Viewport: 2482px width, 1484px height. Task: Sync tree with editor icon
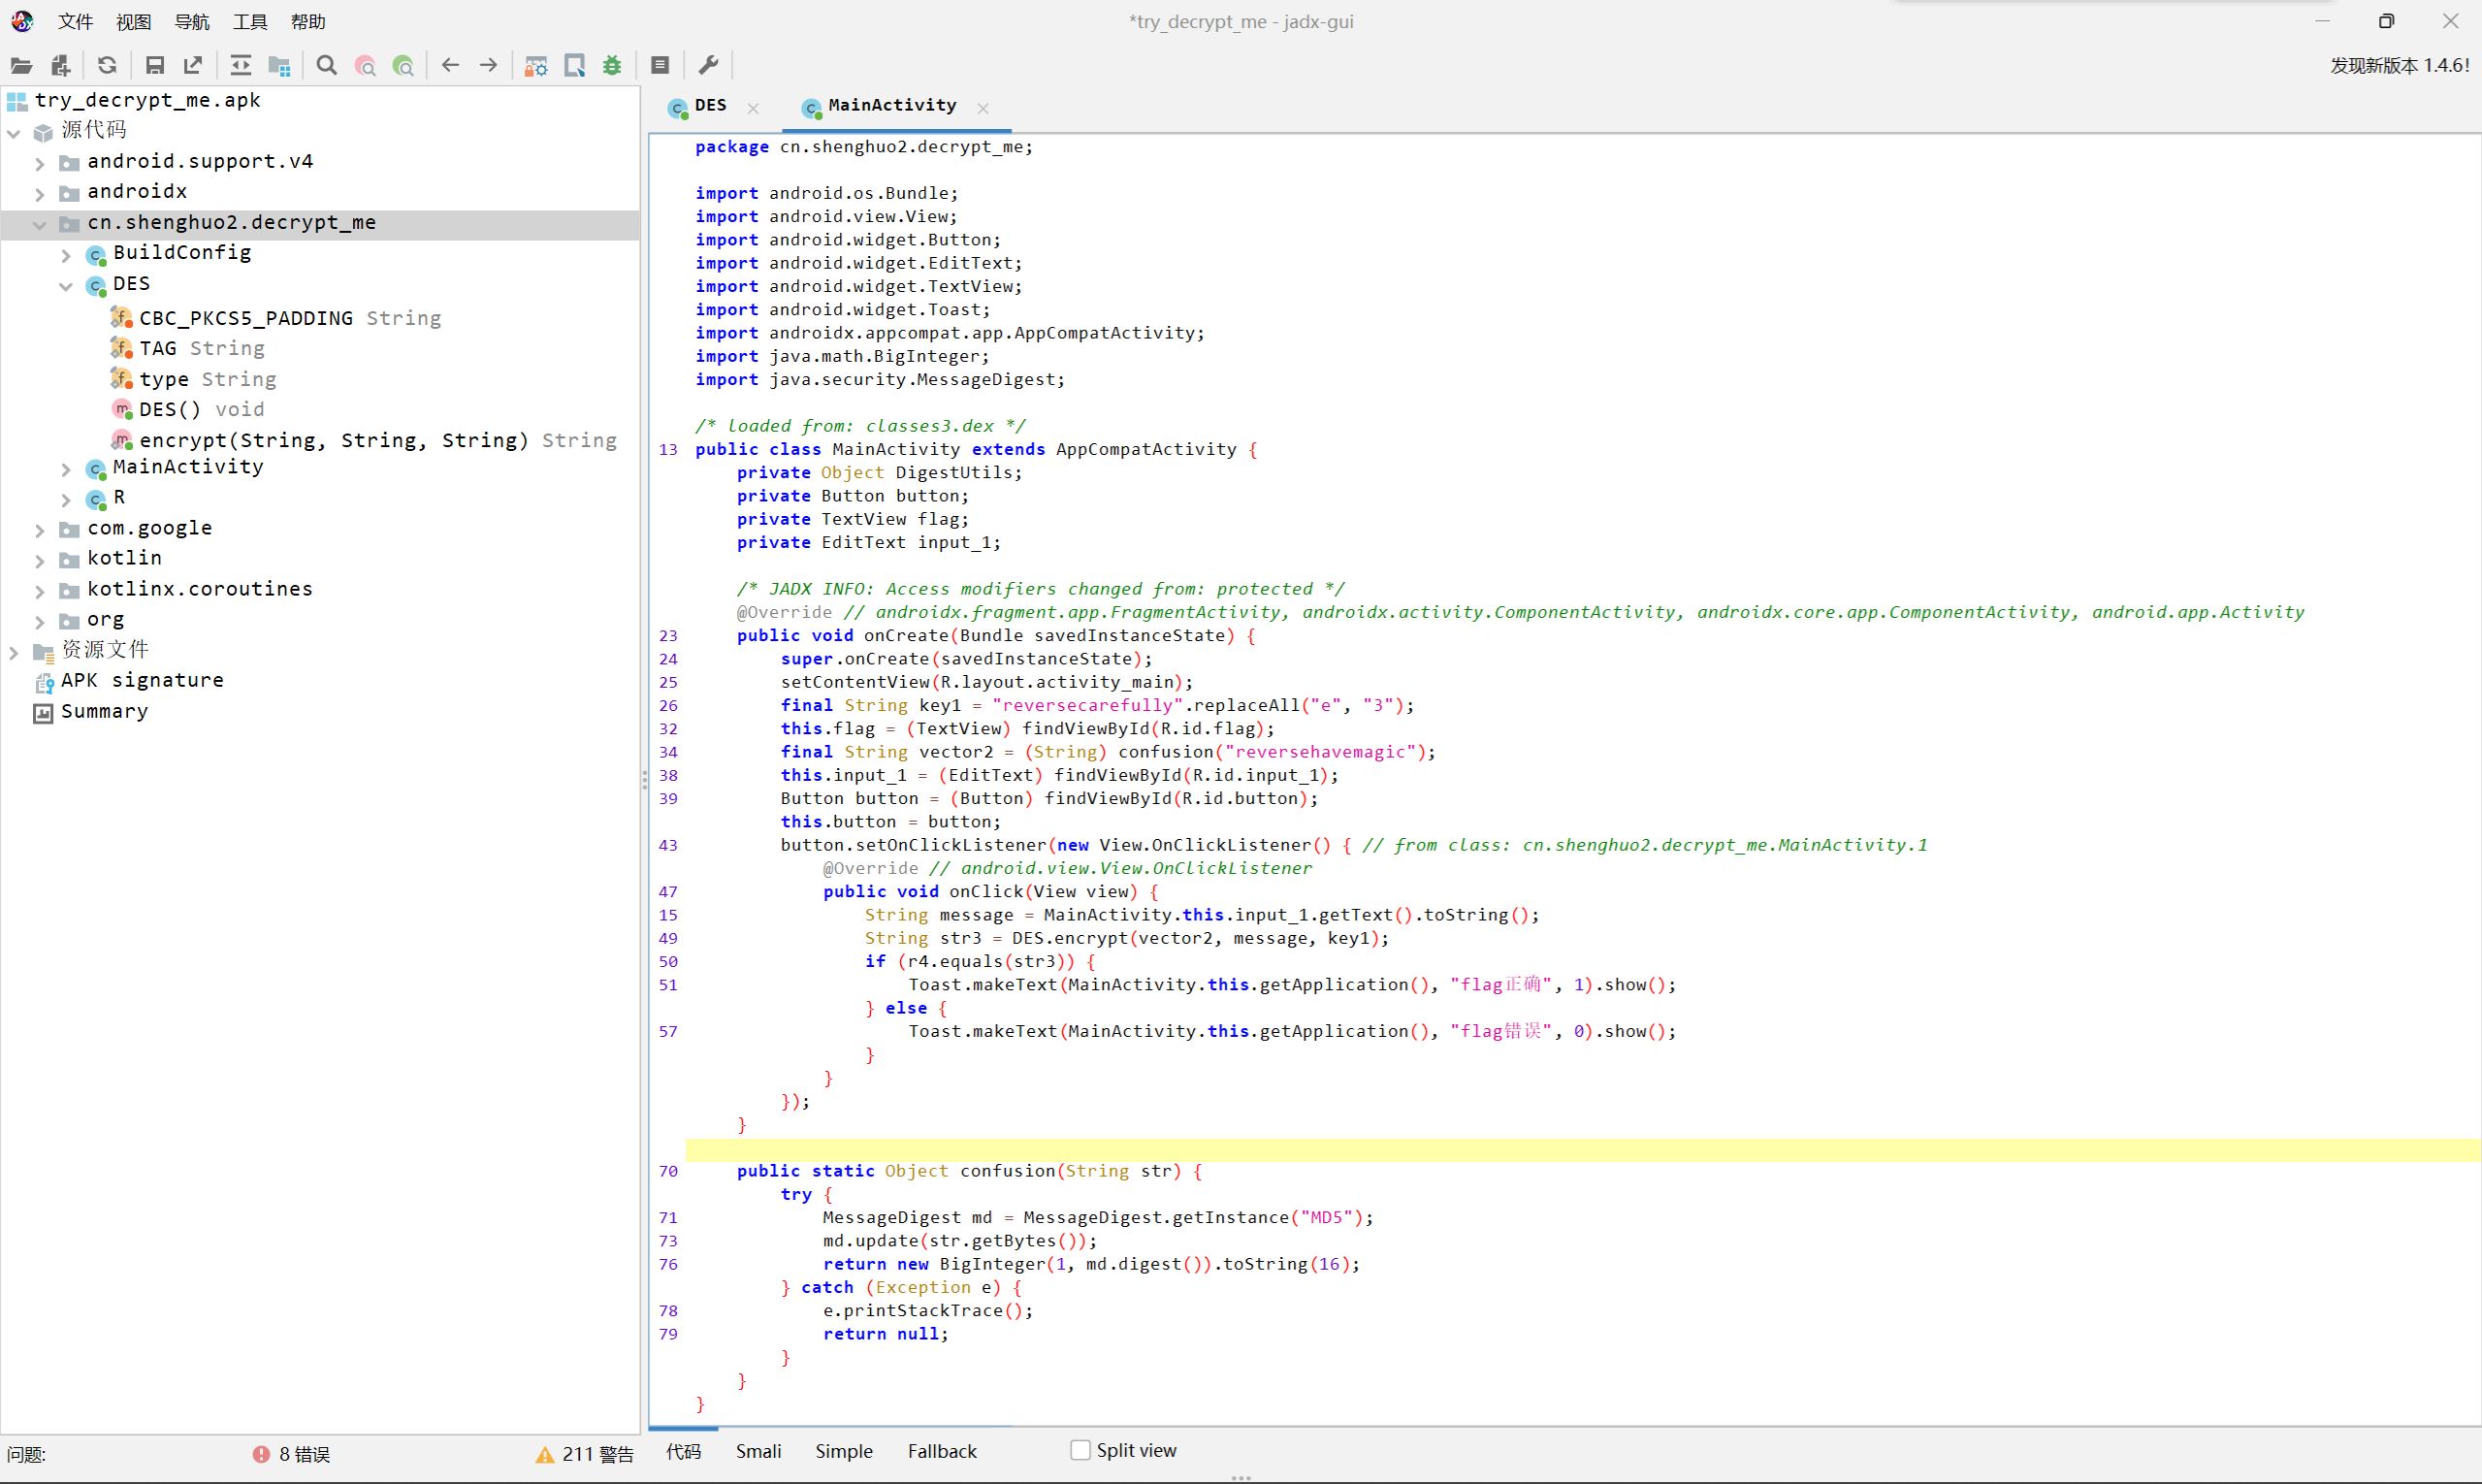pos(241,66)
